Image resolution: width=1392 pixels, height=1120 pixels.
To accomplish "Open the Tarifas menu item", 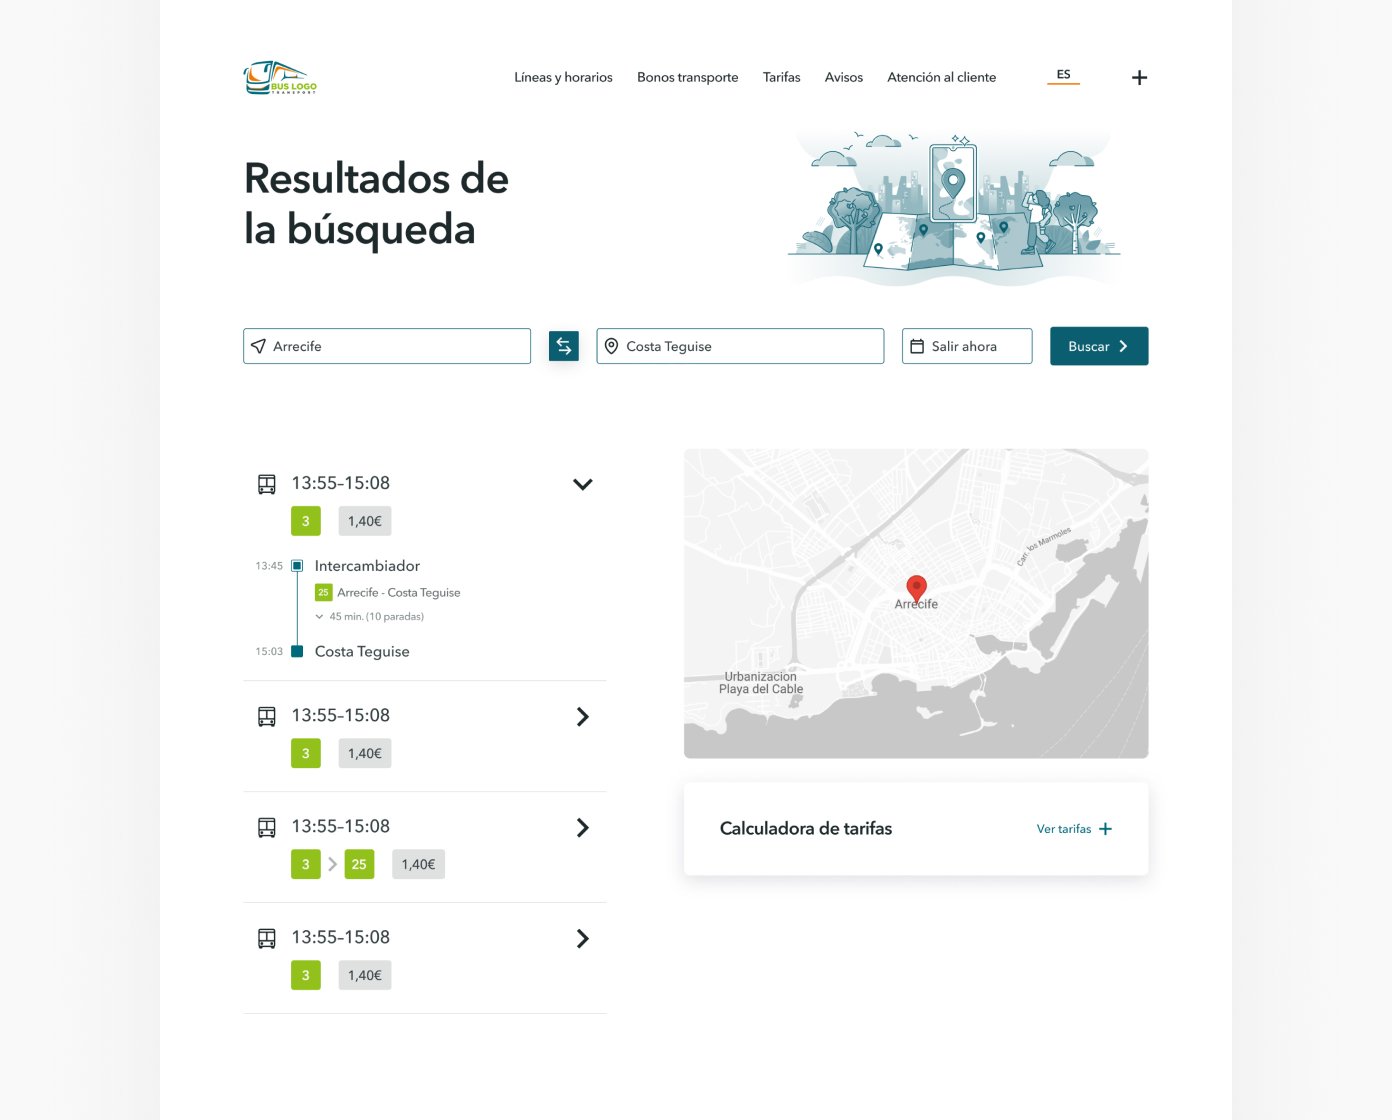I will coord(782,77).
